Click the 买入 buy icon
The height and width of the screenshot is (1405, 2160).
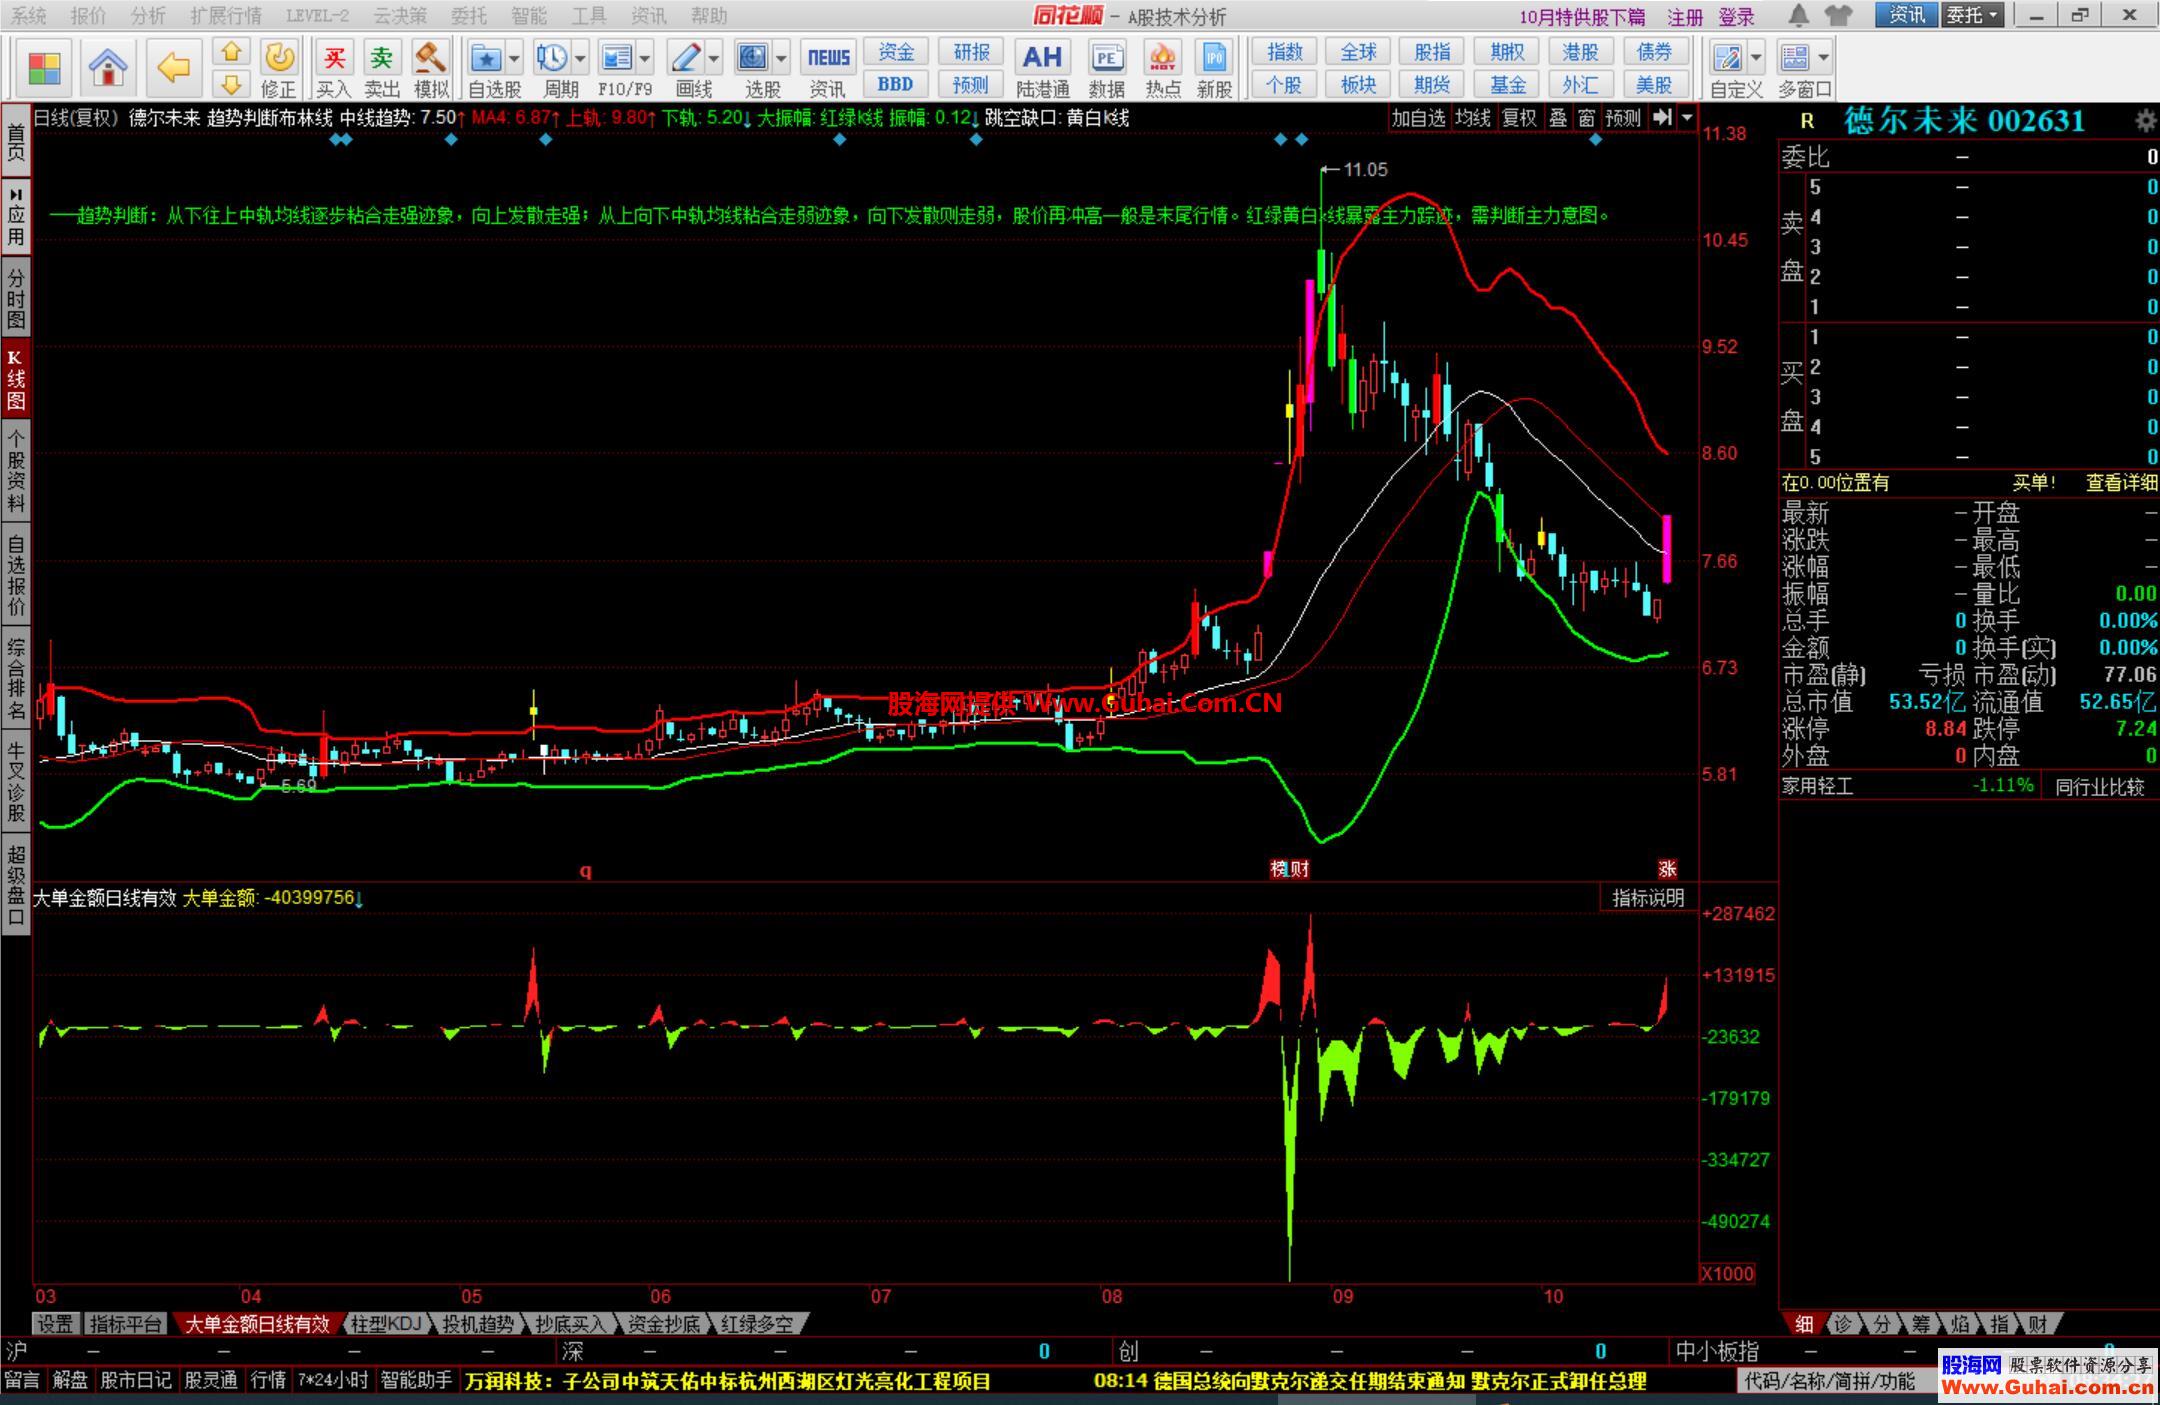[x=334, y=58]
